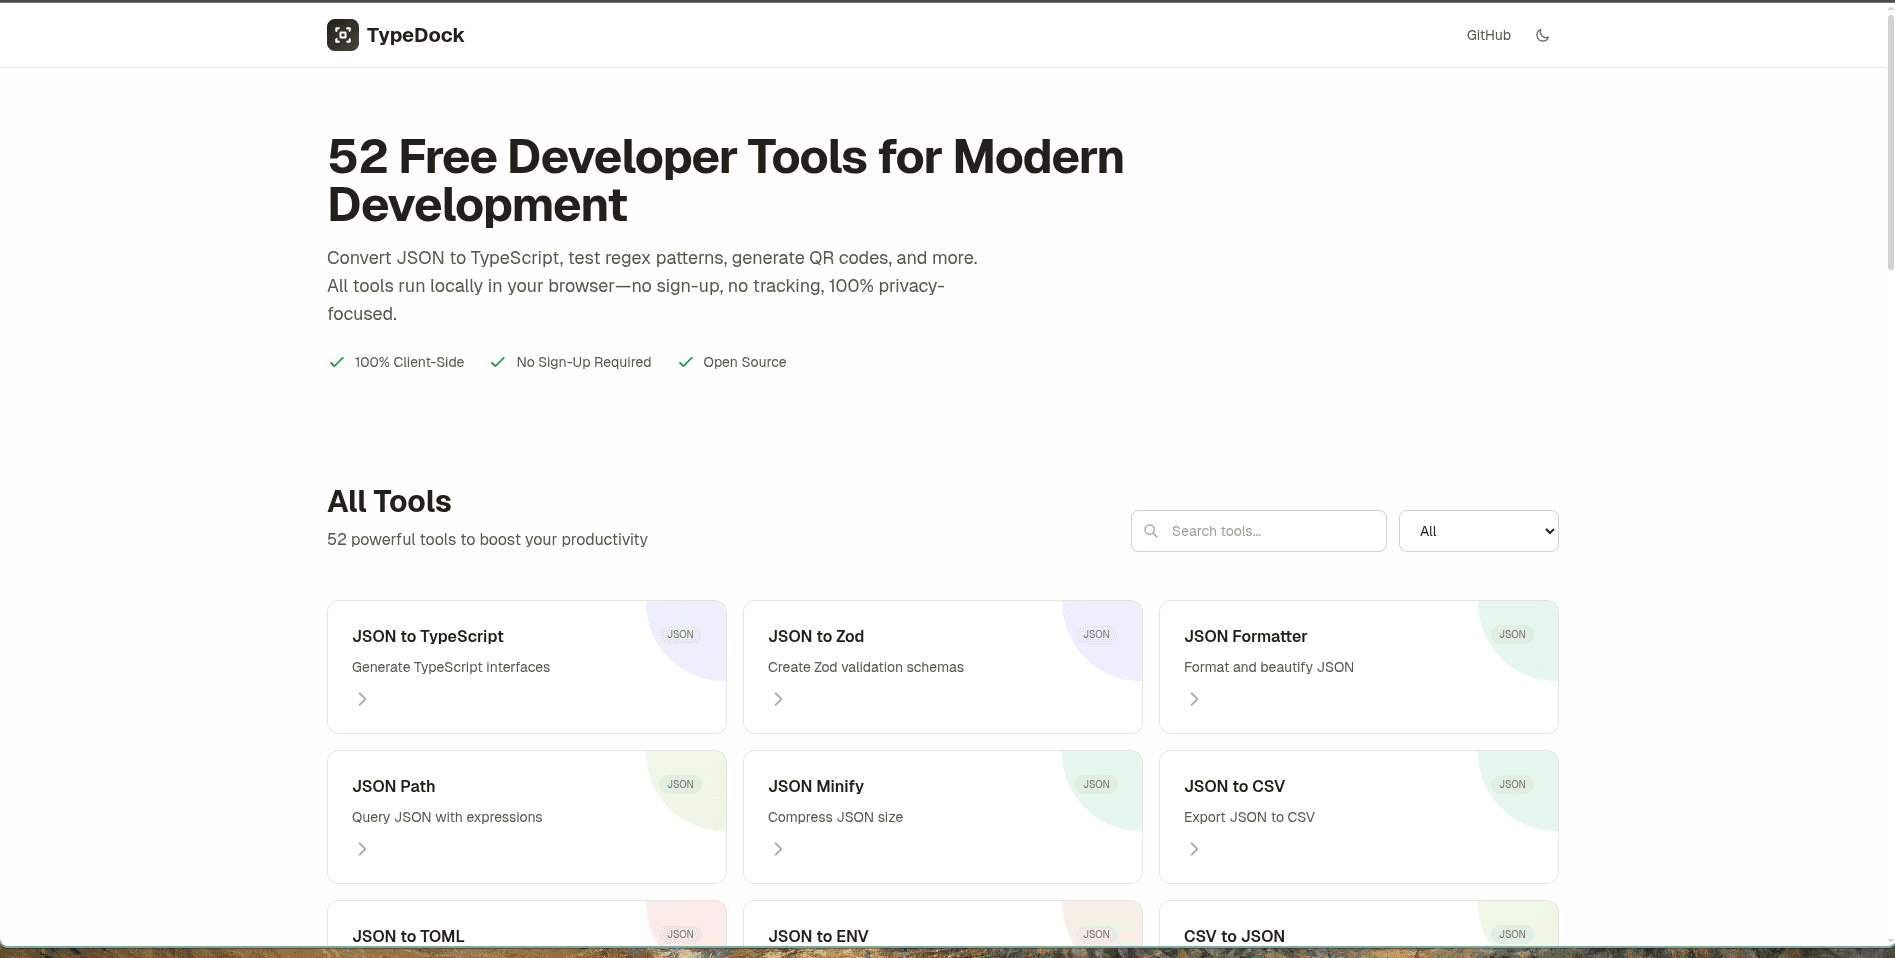Open the All category dropdown
Screen dimensions: 1895x958
pos(1478,531)
